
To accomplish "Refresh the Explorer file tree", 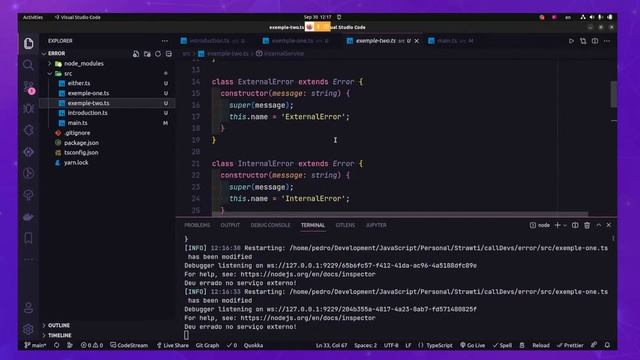I will (x=158, y=54).
